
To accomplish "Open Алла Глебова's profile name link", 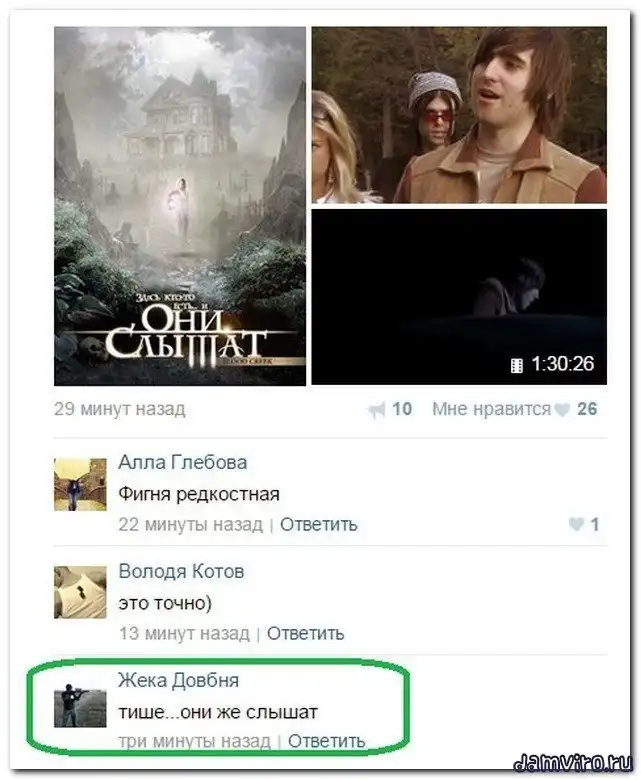I will pyautogui.click(x=183, y=463).
